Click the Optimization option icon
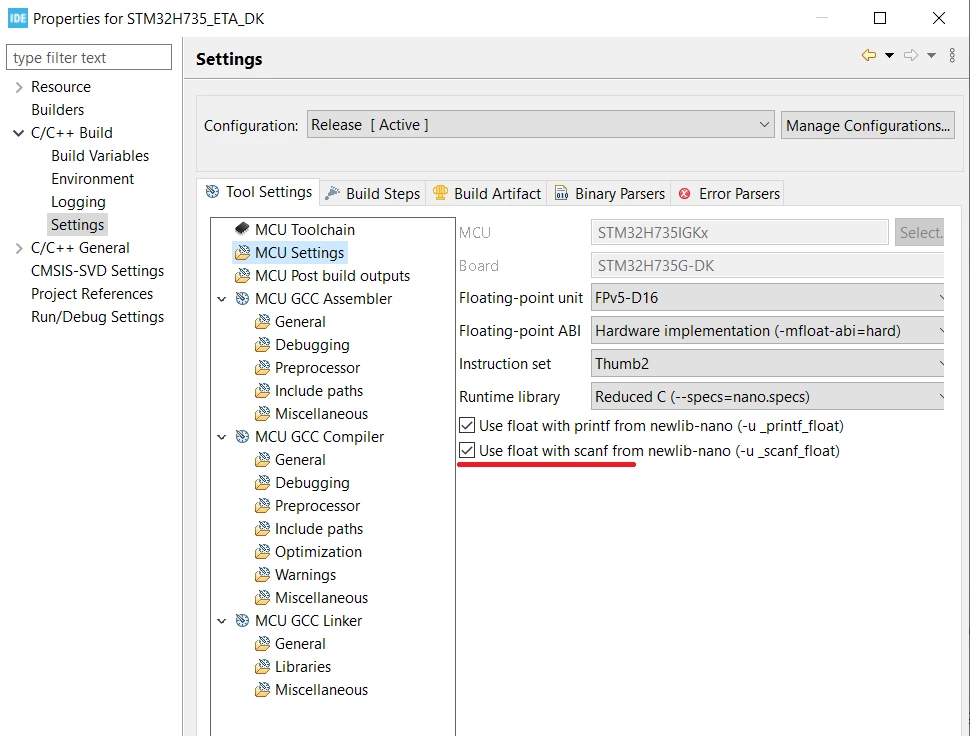 coord(262,552)
